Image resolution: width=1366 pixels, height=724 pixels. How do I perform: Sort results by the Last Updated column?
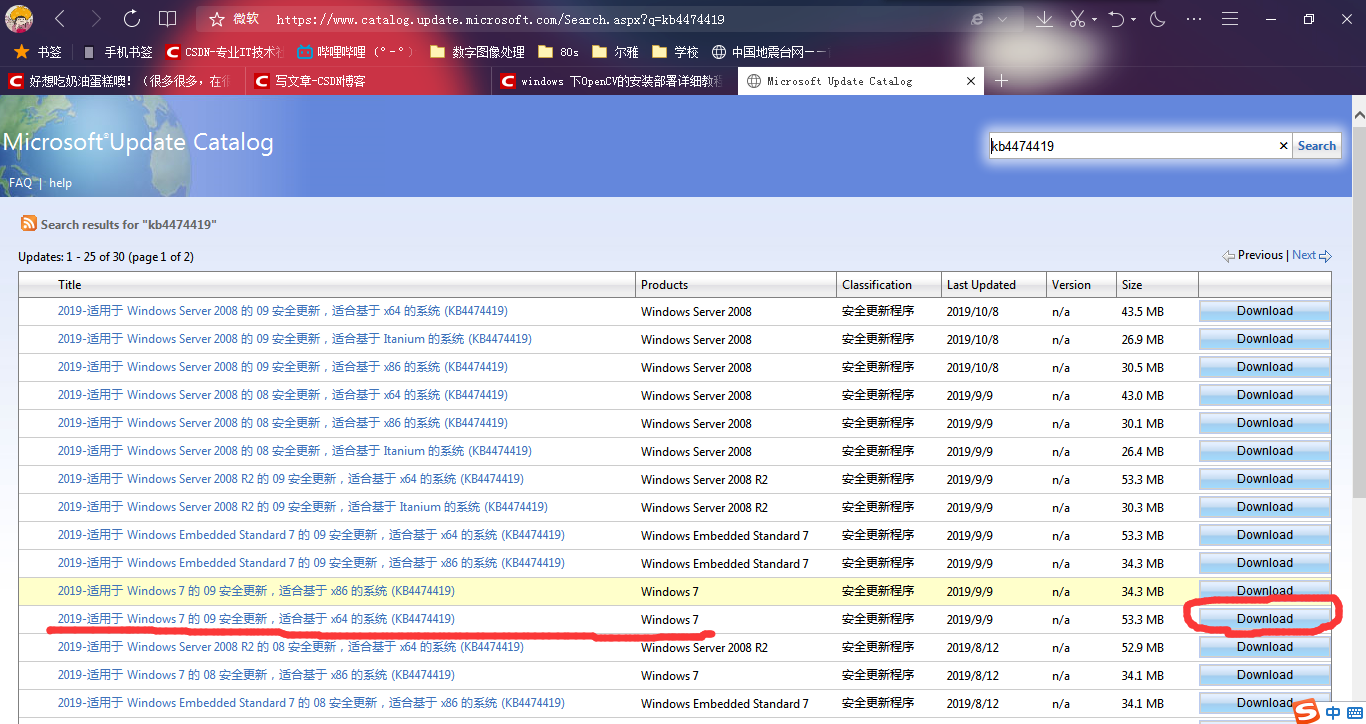click(981, 285)
